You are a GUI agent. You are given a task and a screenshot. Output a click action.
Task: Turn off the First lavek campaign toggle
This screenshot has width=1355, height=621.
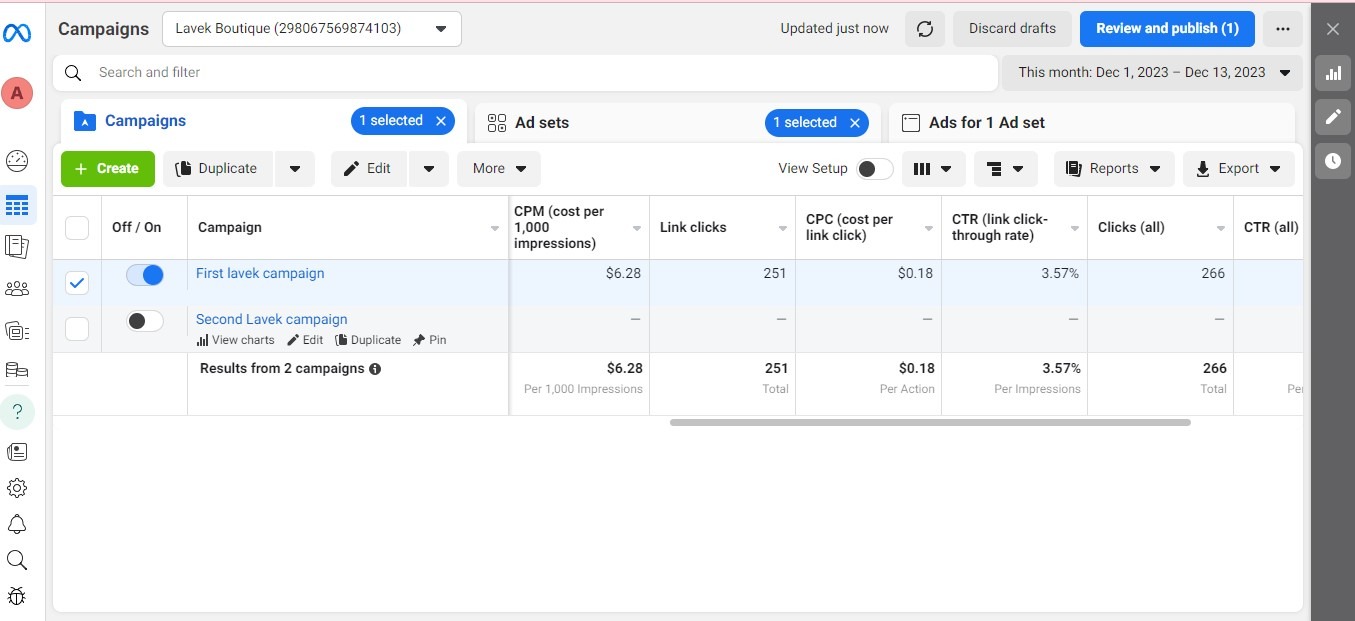click(145, 275)
